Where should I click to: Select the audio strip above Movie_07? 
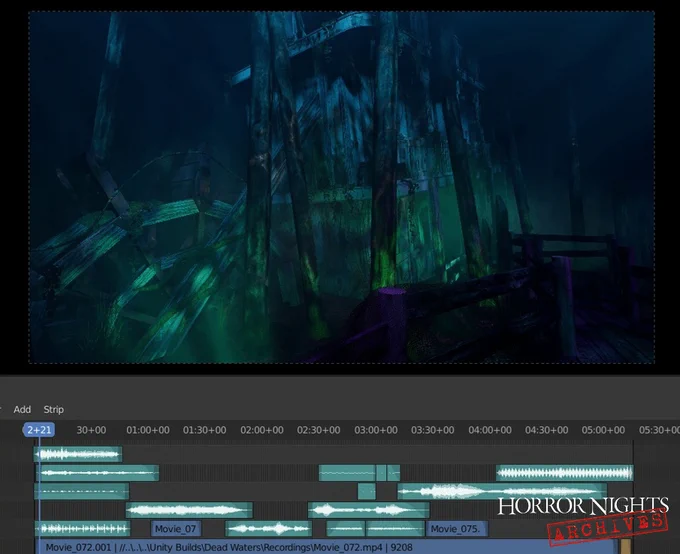(189, 510)
